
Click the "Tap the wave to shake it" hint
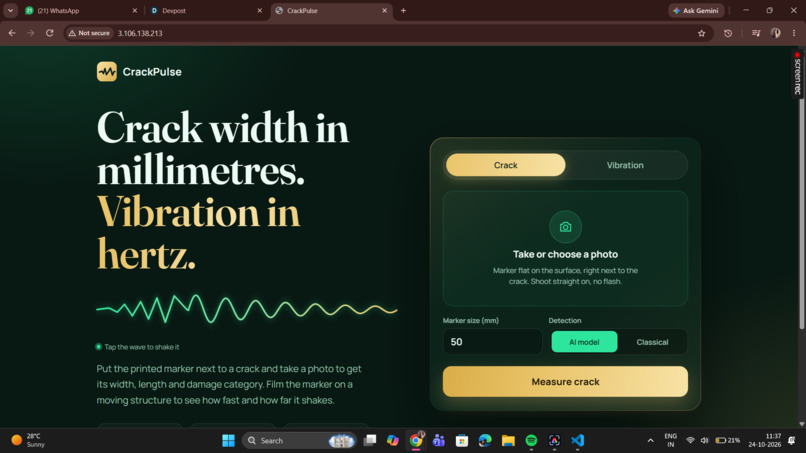pyautogui.click(x=142, y=347)
